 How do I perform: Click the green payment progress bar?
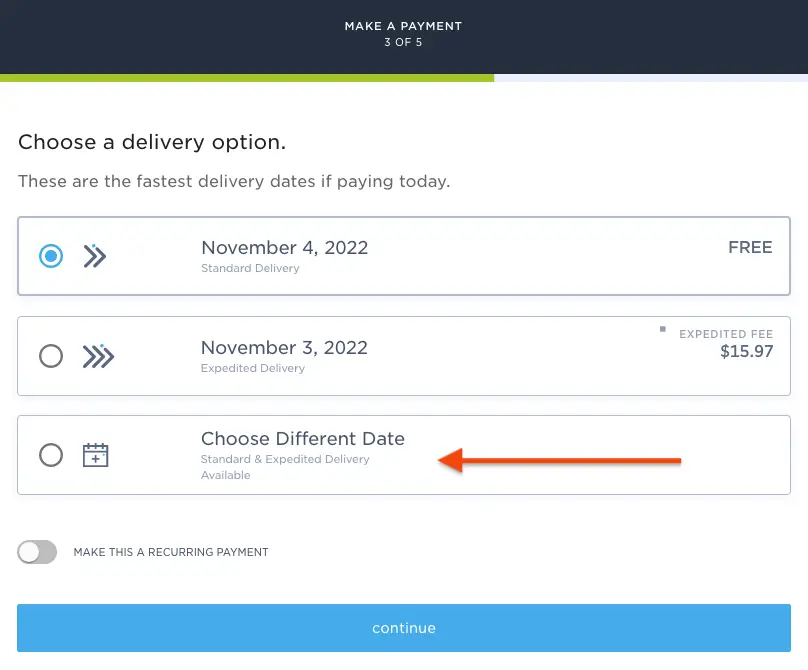tap(247, 78)
